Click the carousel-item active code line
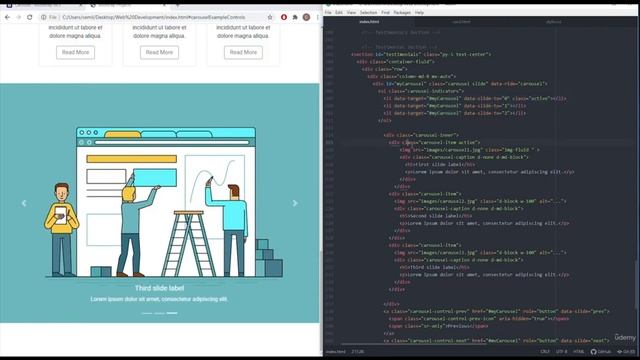This screenshot has width=640, height=360. 434,142
